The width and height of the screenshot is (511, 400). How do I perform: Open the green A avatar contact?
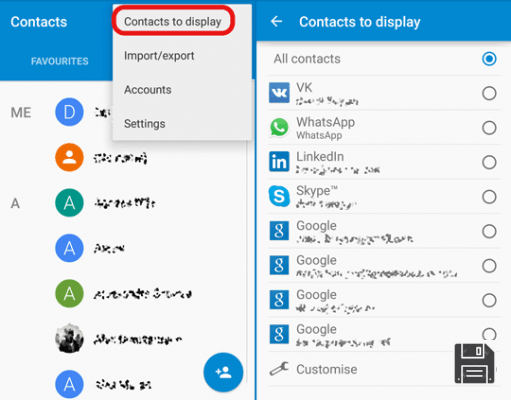point(69,294)
